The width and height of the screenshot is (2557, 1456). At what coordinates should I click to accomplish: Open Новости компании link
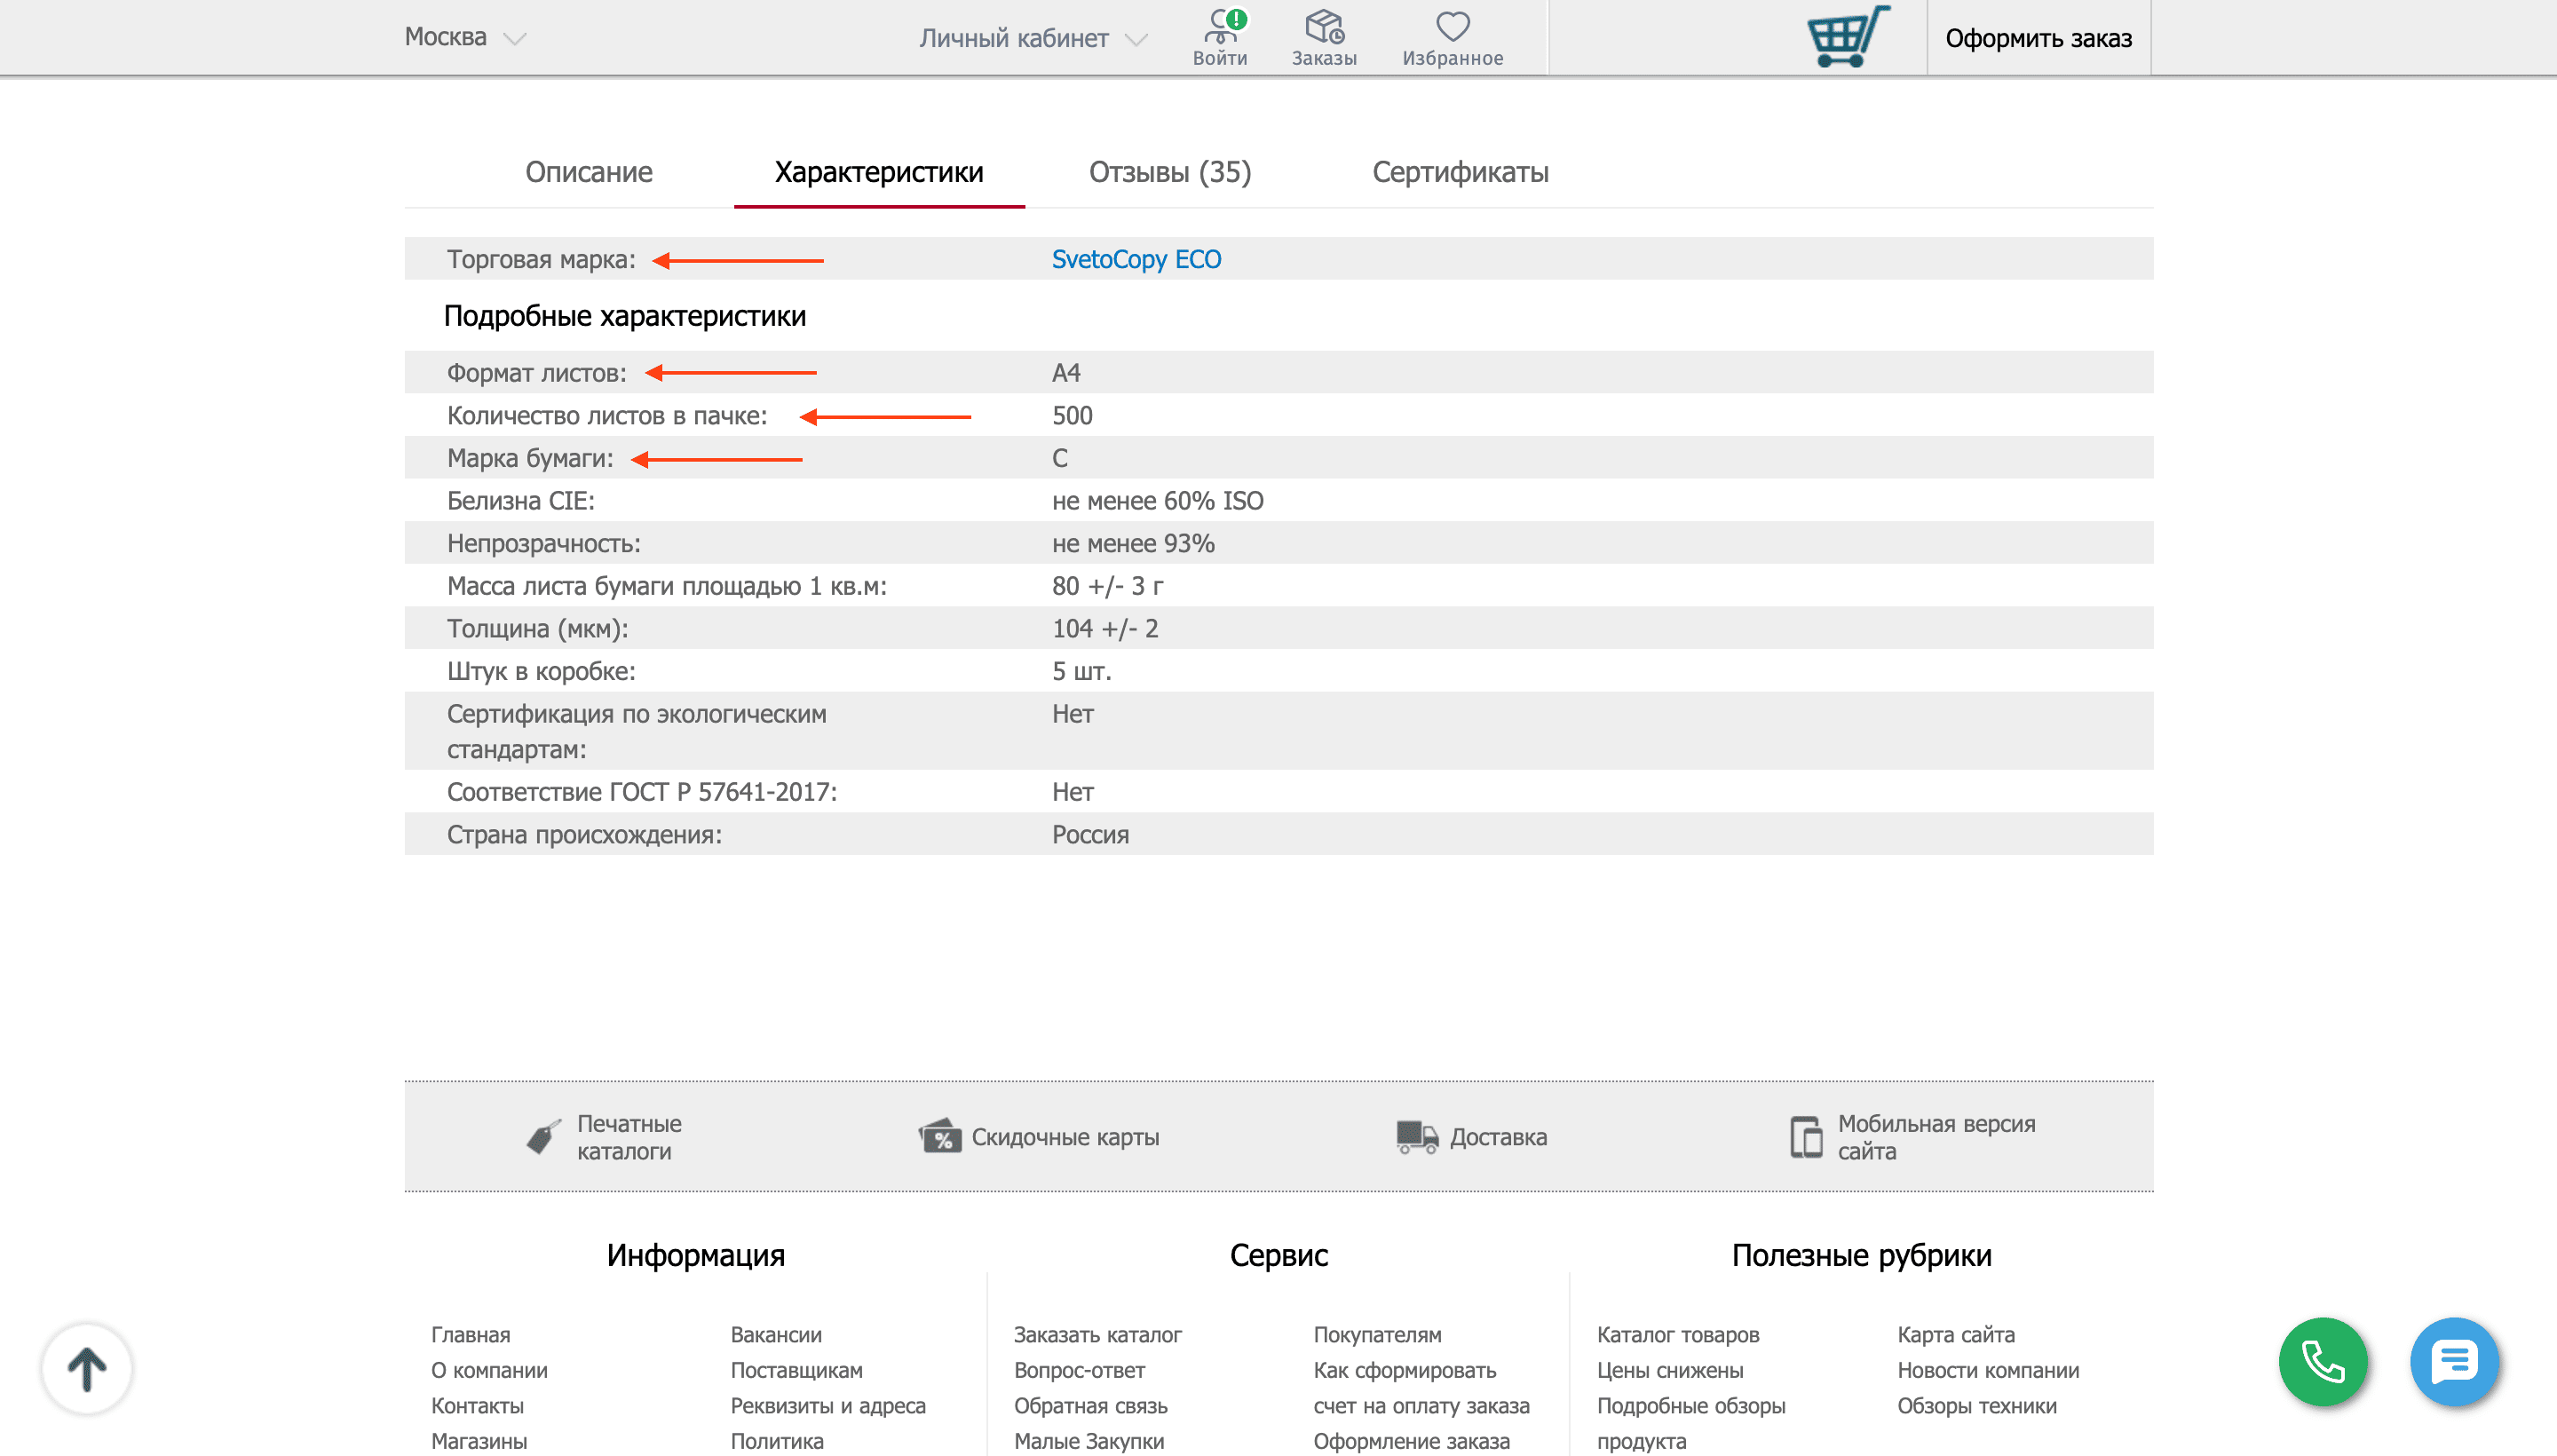point(1988,1370)
